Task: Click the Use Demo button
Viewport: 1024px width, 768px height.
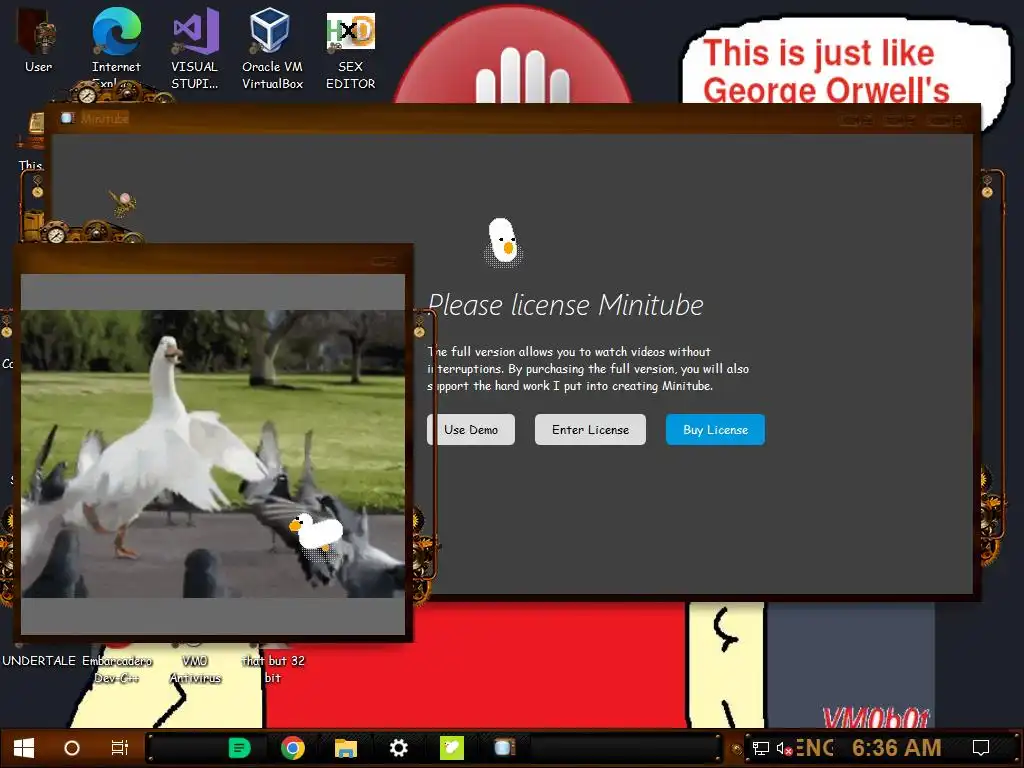Action: pyautogui.click(x=471, y=430)
